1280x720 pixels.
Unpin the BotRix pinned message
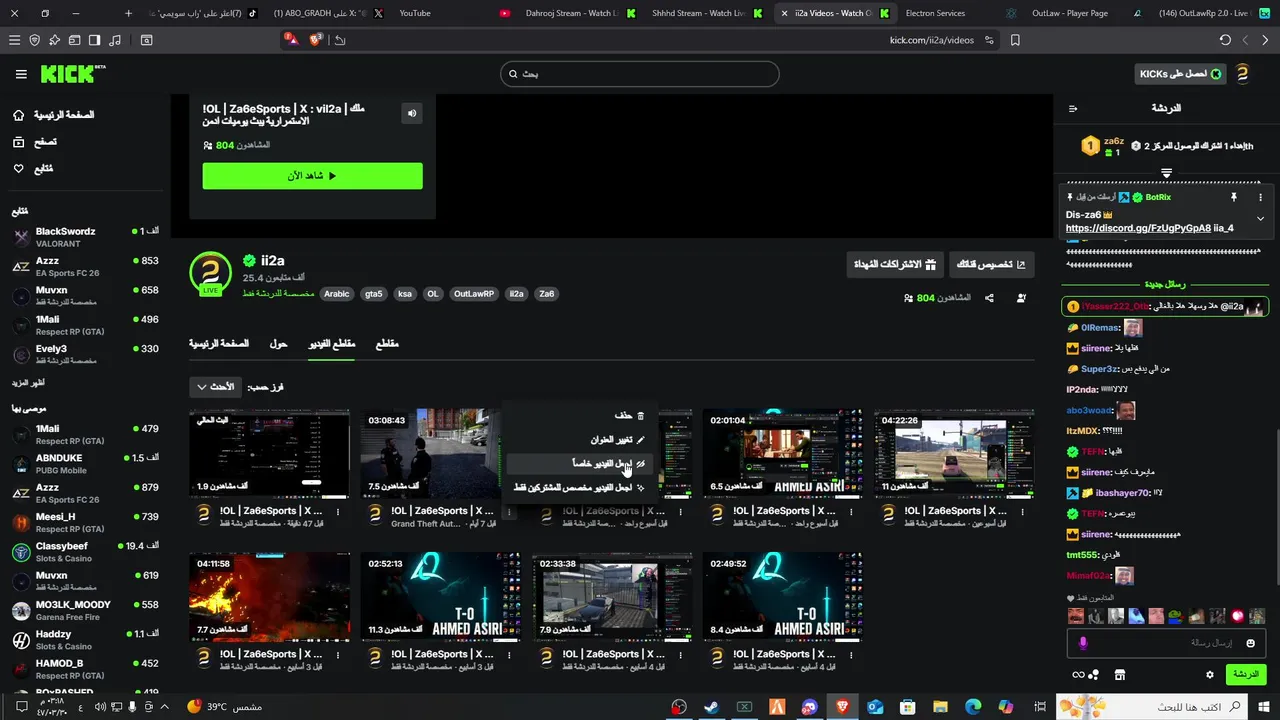point(1233,198)
